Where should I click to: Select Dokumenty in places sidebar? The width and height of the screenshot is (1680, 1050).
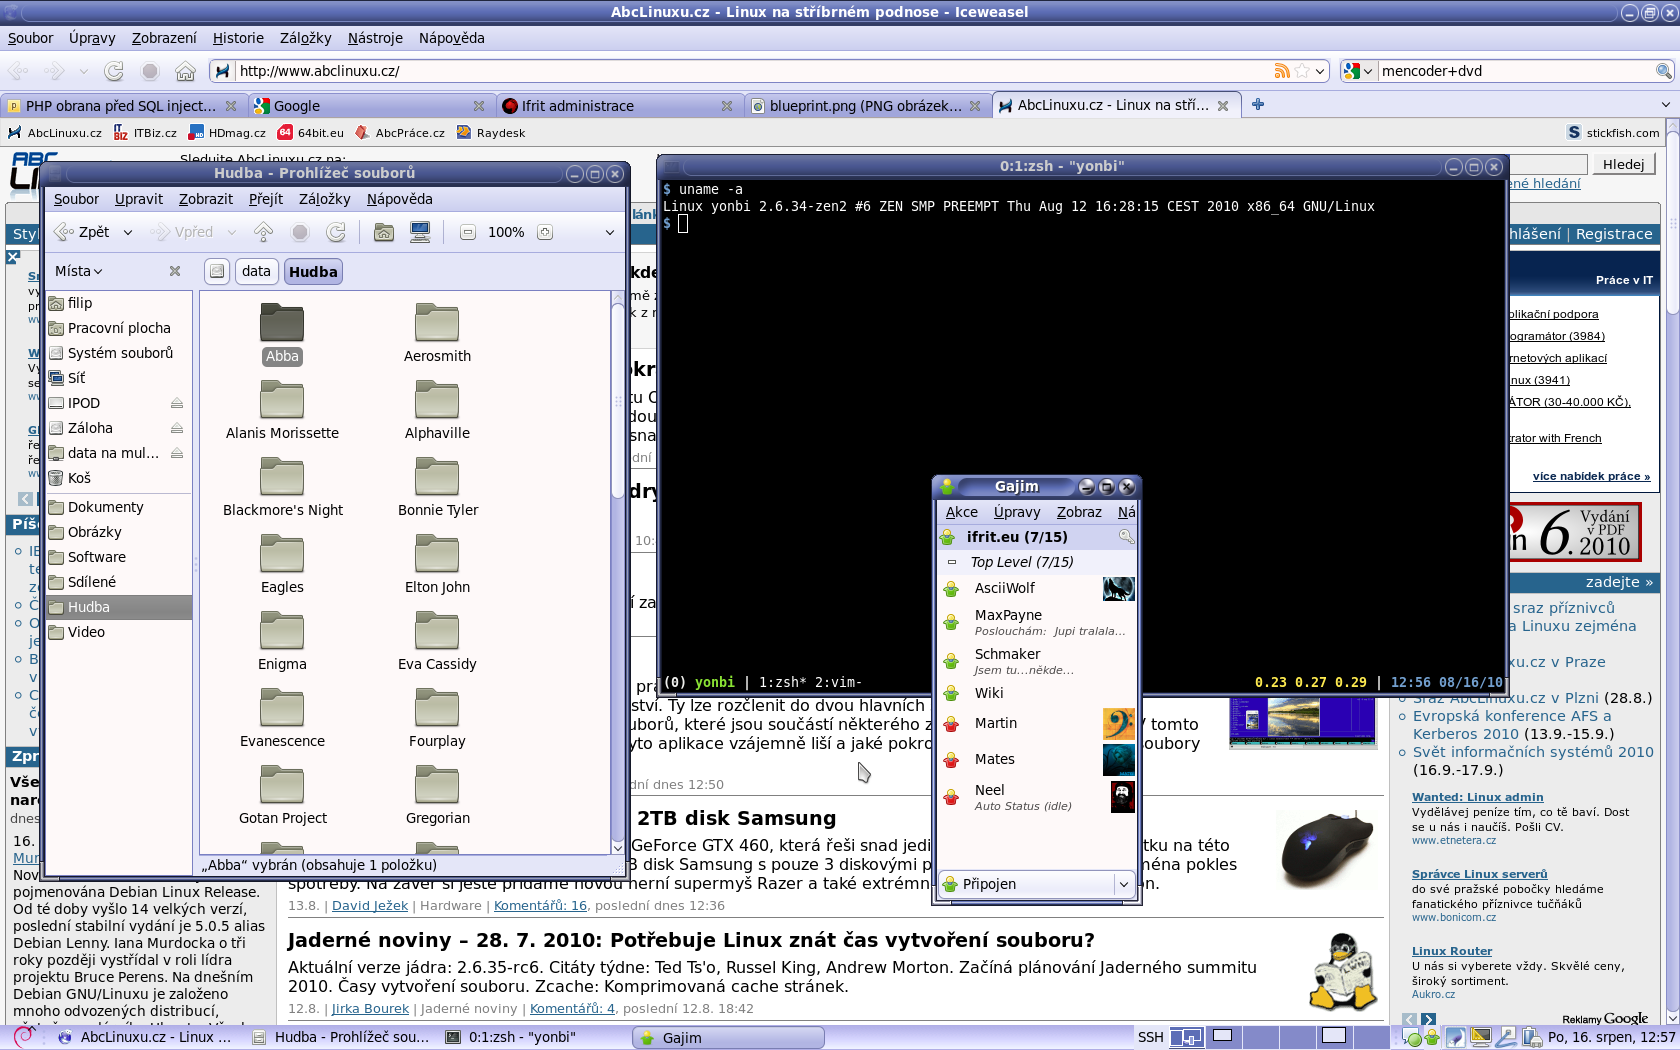pos(119,507)
